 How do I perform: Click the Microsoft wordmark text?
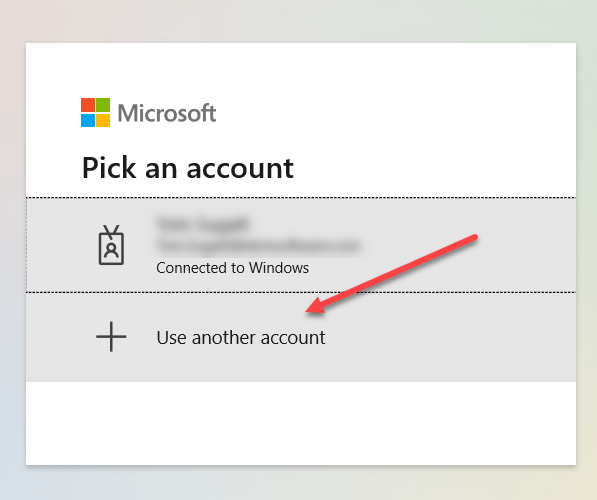tap(167, 113)
